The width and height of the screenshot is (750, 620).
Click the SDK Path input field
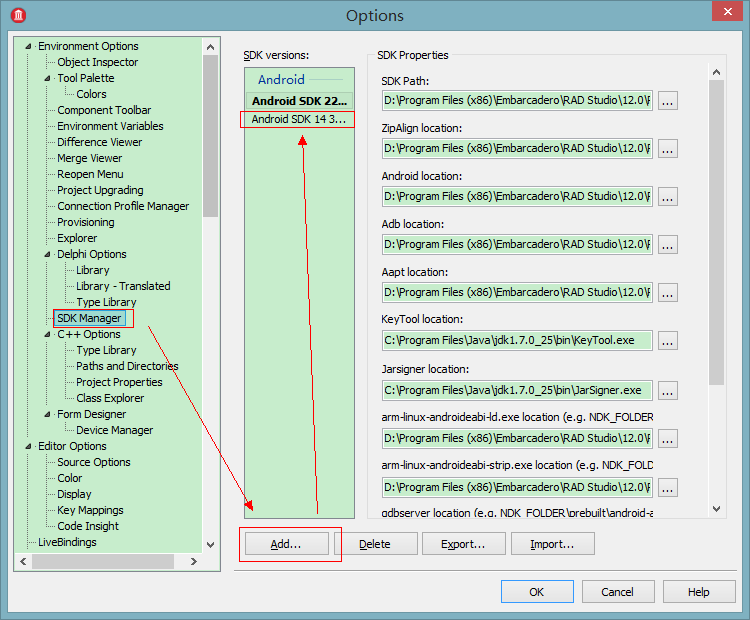click(517, 100)
